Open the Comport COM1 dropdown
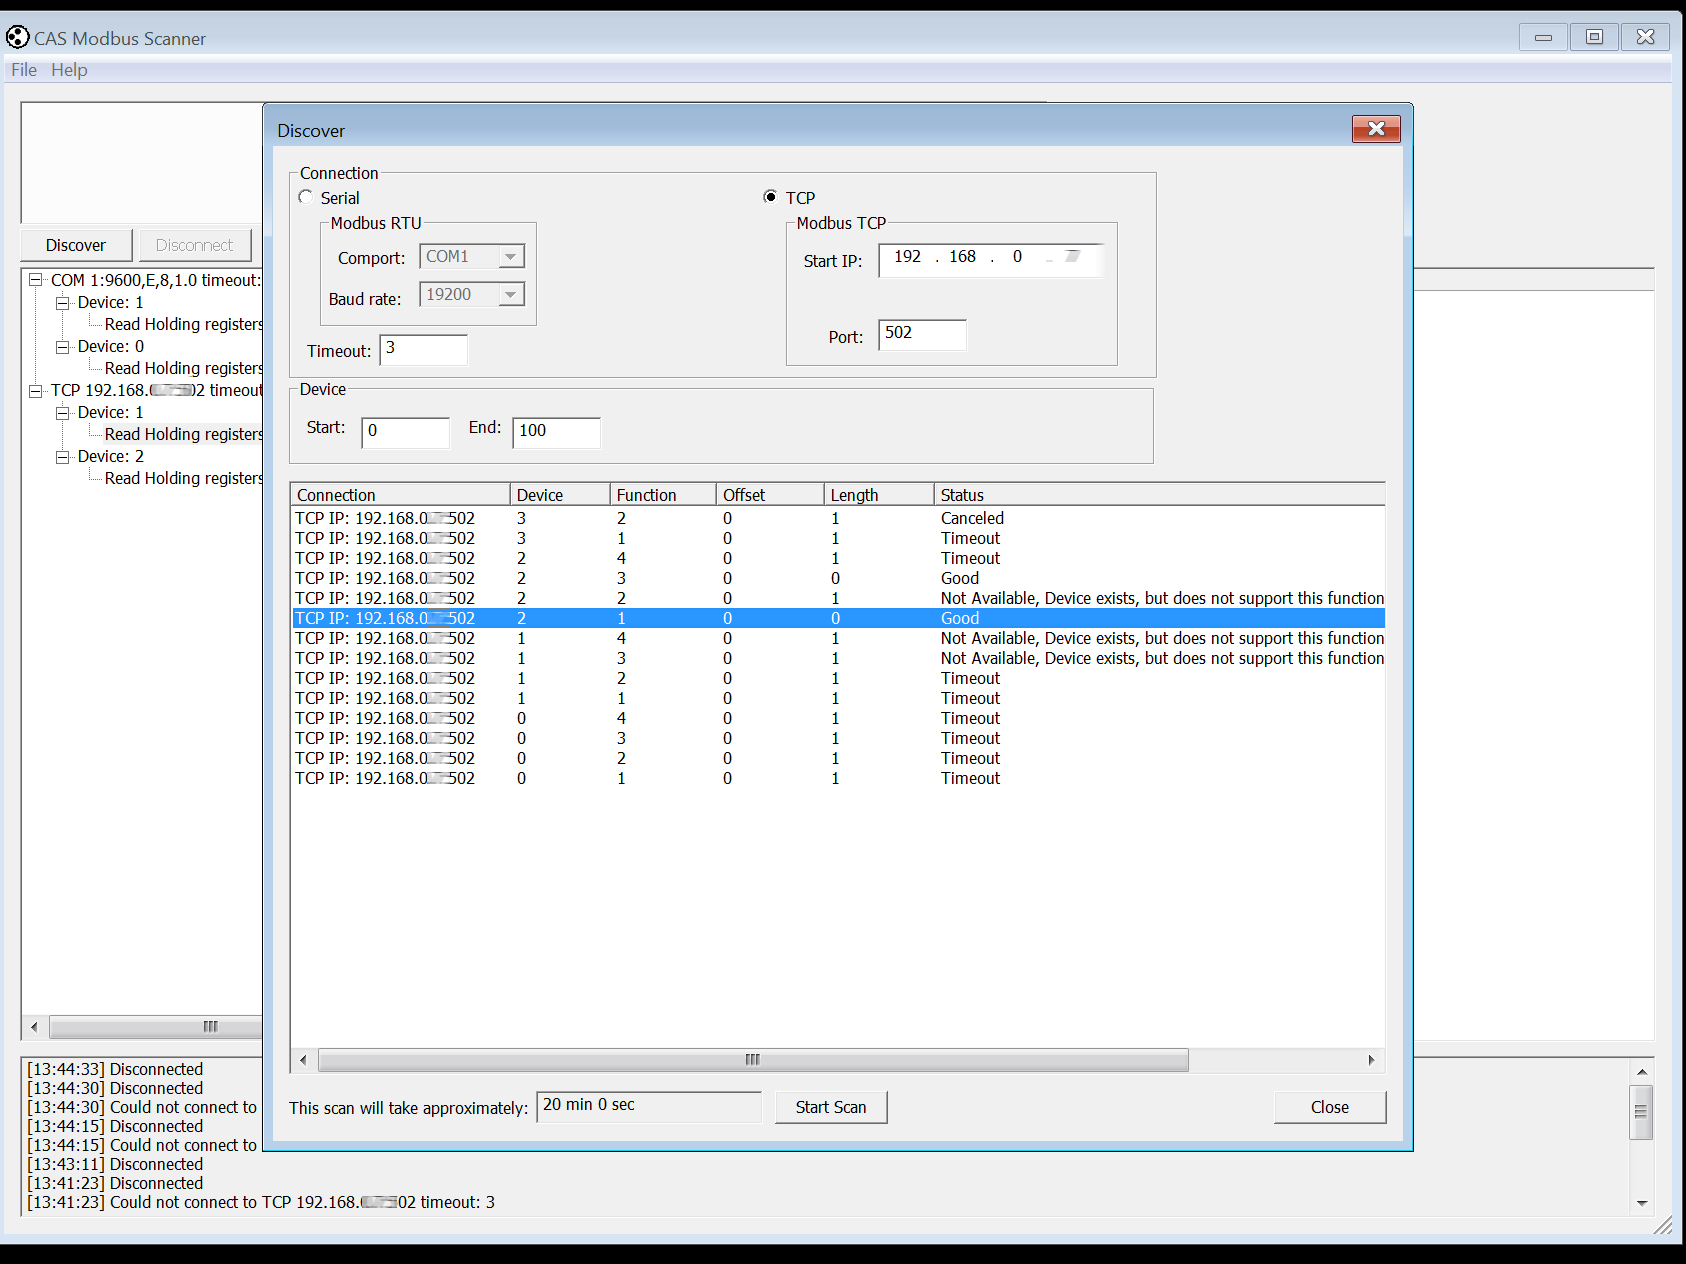1686x1264 pixels. [511, 257]
